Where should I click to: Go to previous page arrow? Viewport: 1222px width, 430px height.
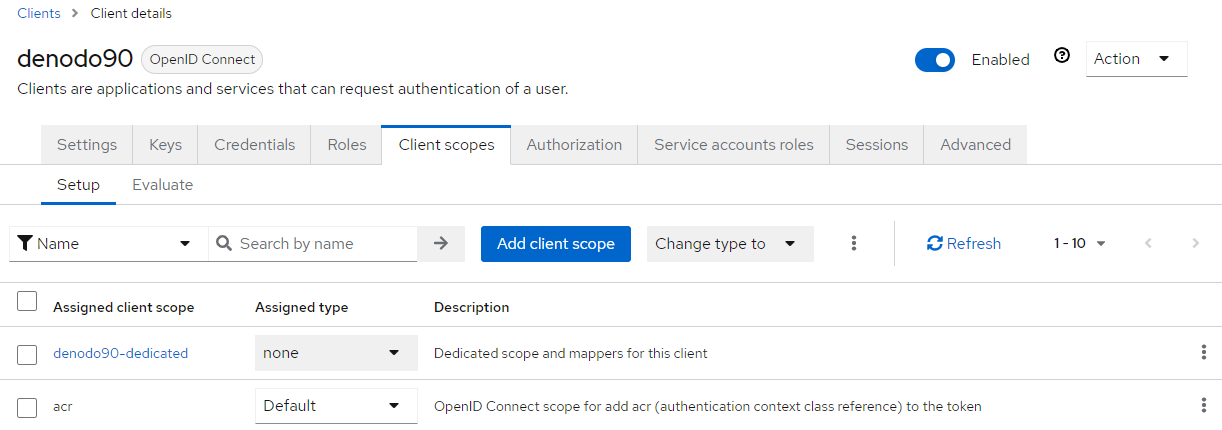(x=1148, y=243)
